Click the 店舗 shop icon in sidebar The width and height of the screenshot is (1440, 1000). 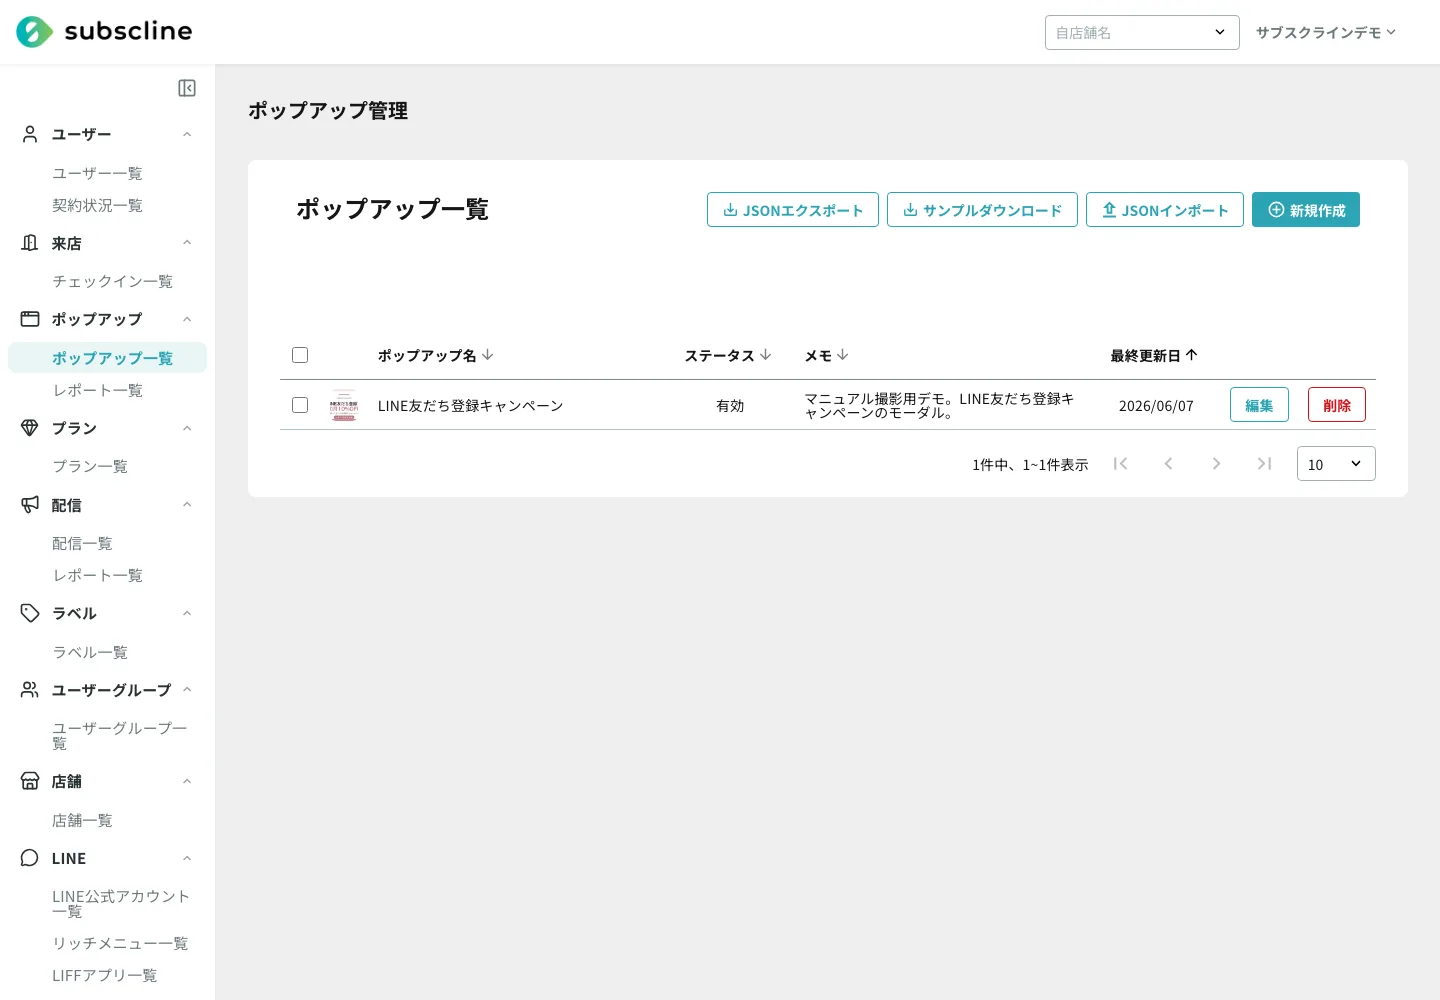30,781
